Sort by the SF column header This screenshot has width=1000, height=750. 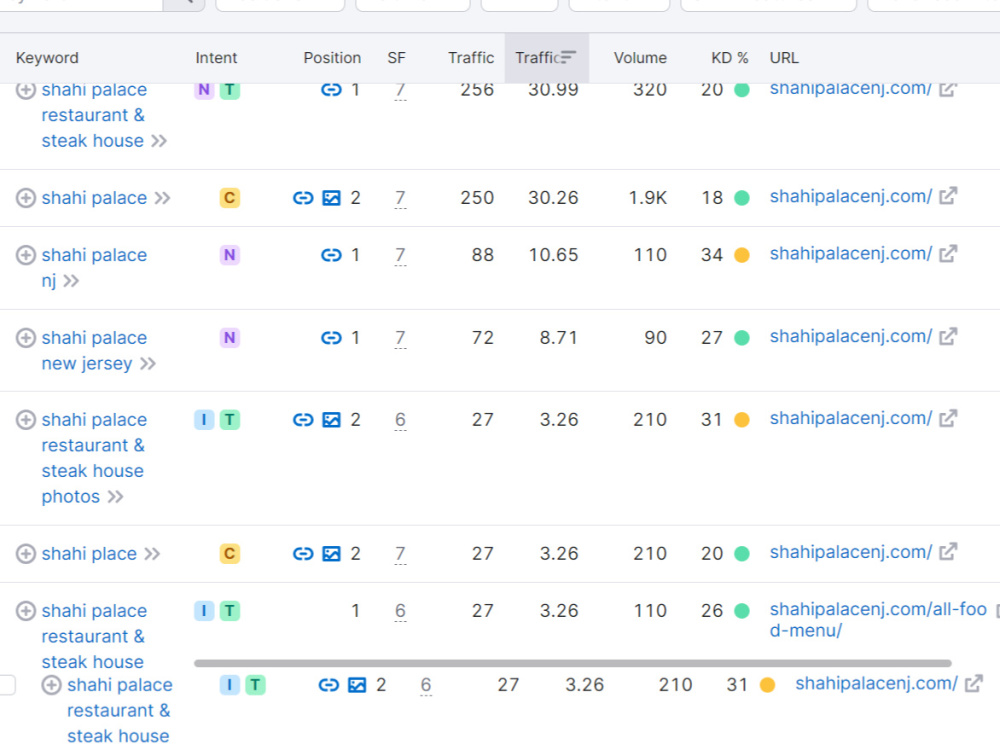pyautogui.click(x=396, y=58)
